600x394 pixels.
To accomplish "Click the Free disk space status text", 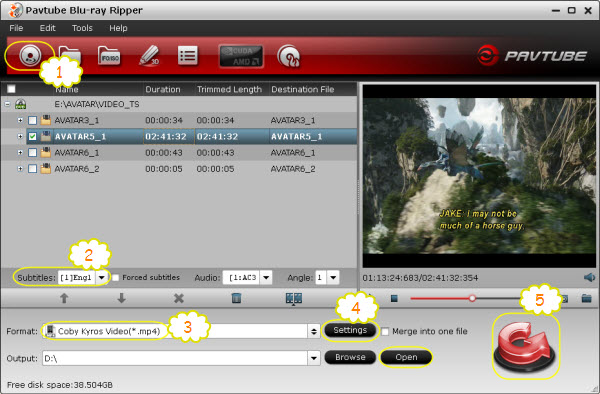I will click(x=60, y=385).
